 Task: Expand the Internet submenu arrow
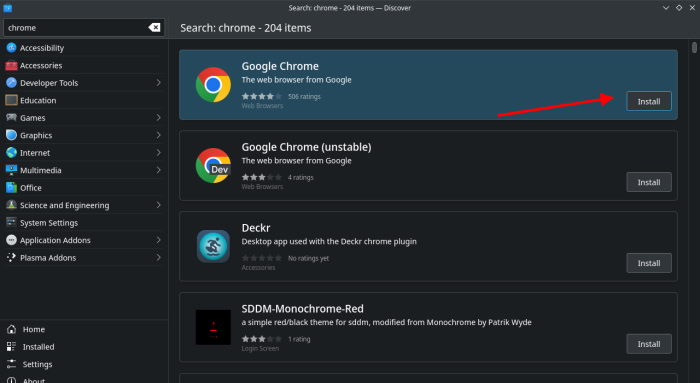tap(158, 153)
